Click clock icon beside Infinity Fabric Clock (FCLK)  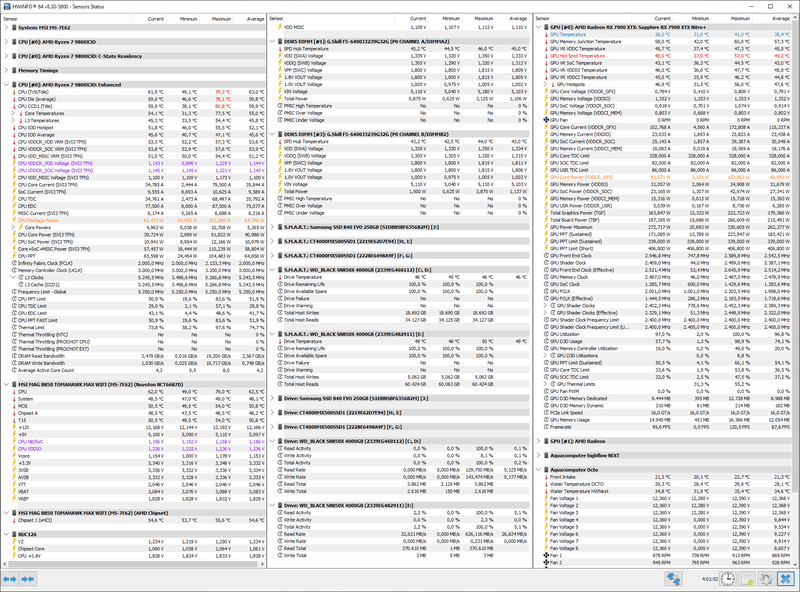point(14,263)
